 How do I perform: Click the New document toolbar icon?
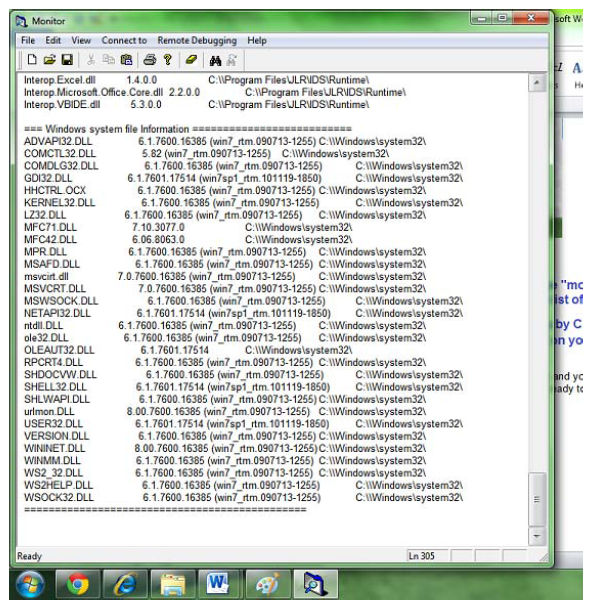(32, 60)
